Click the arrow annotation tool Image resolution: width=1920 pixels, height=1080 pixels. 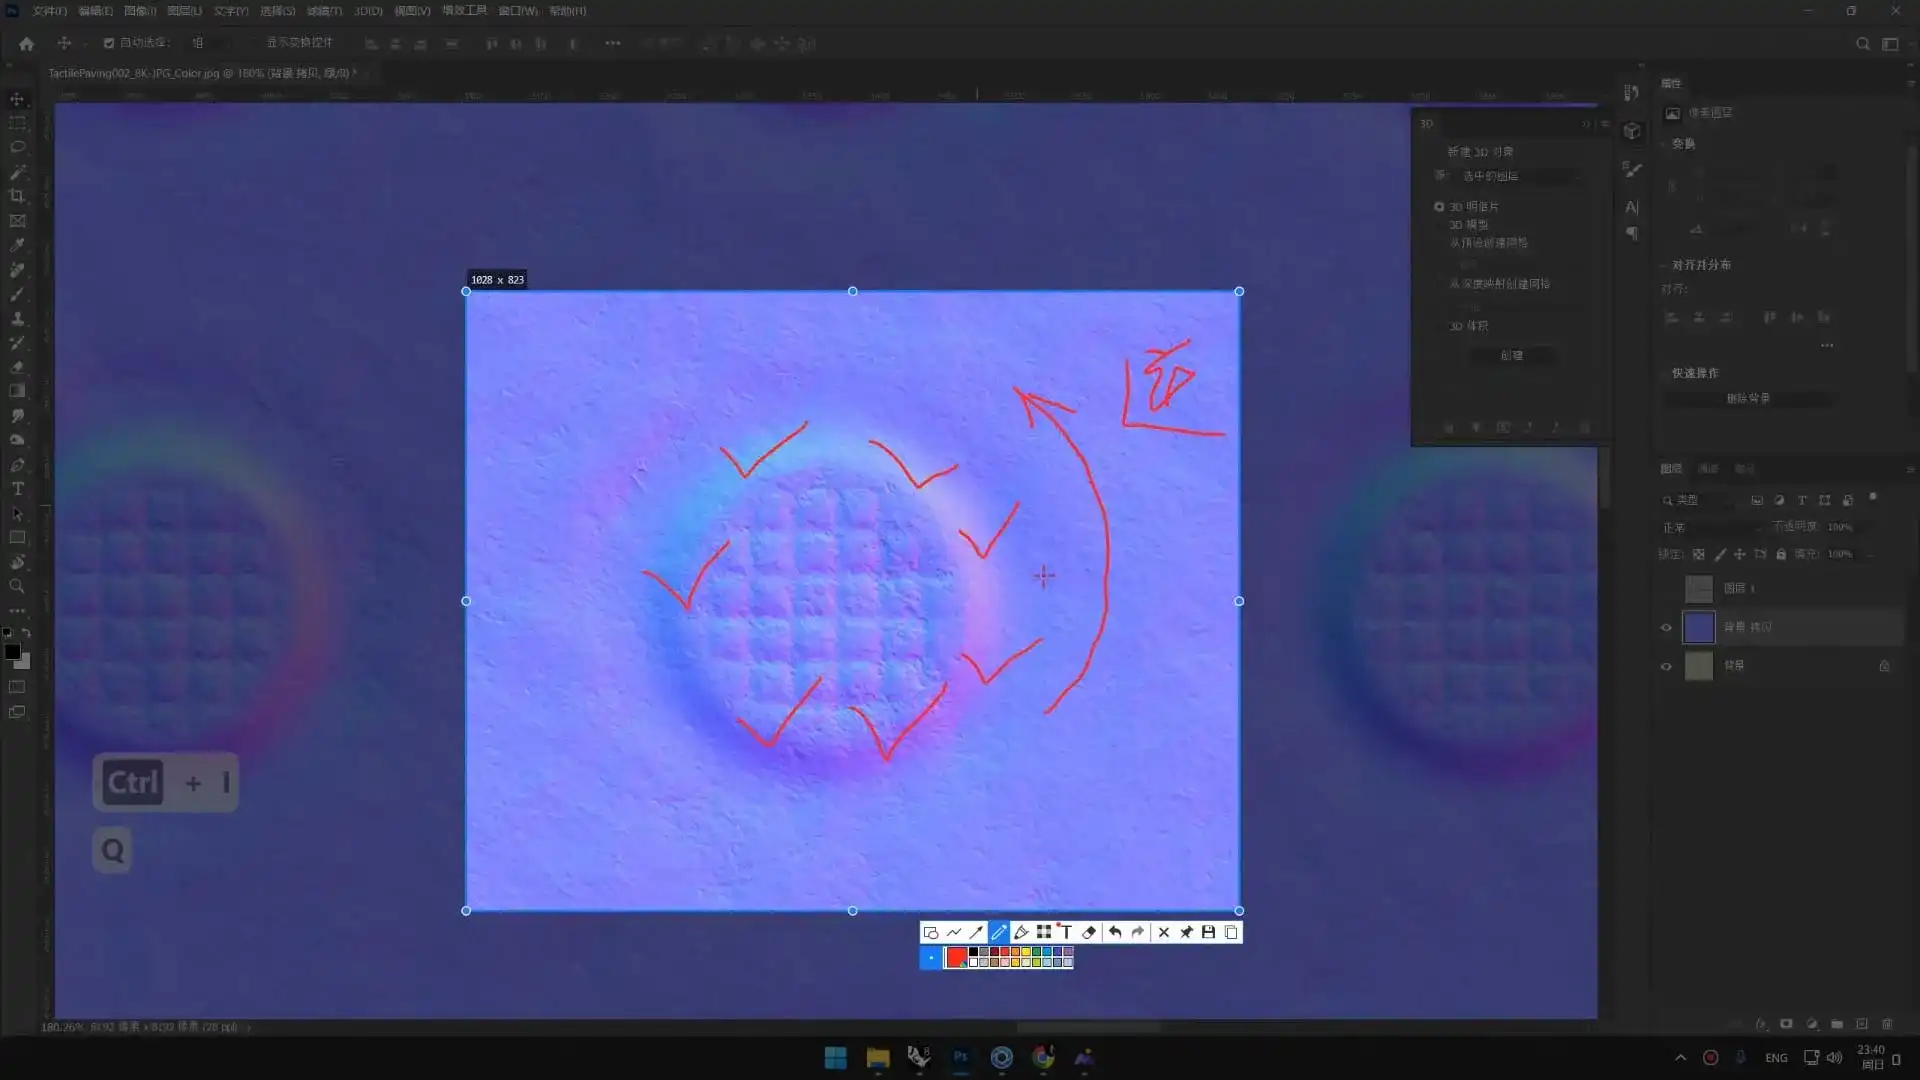(x=976, y=932)
